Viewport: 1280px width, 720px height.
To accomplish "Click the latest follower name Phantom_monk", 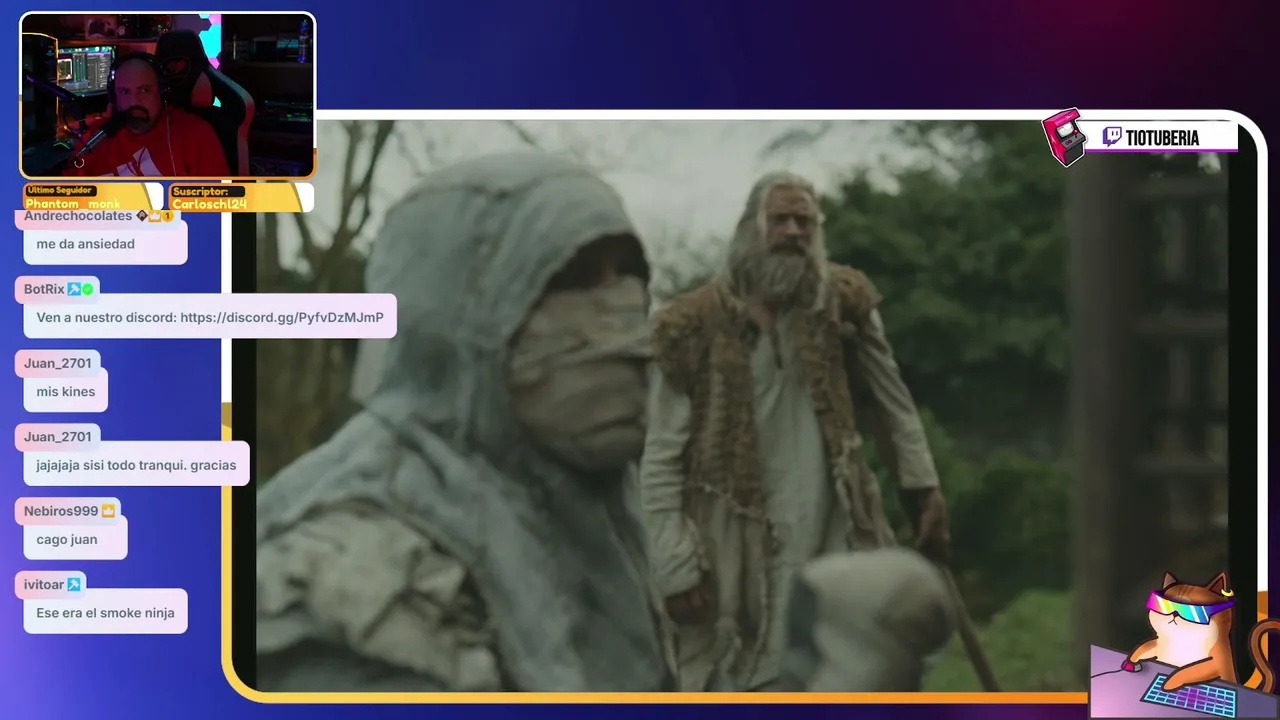I will pyautogui.click(x=73, y=204).
